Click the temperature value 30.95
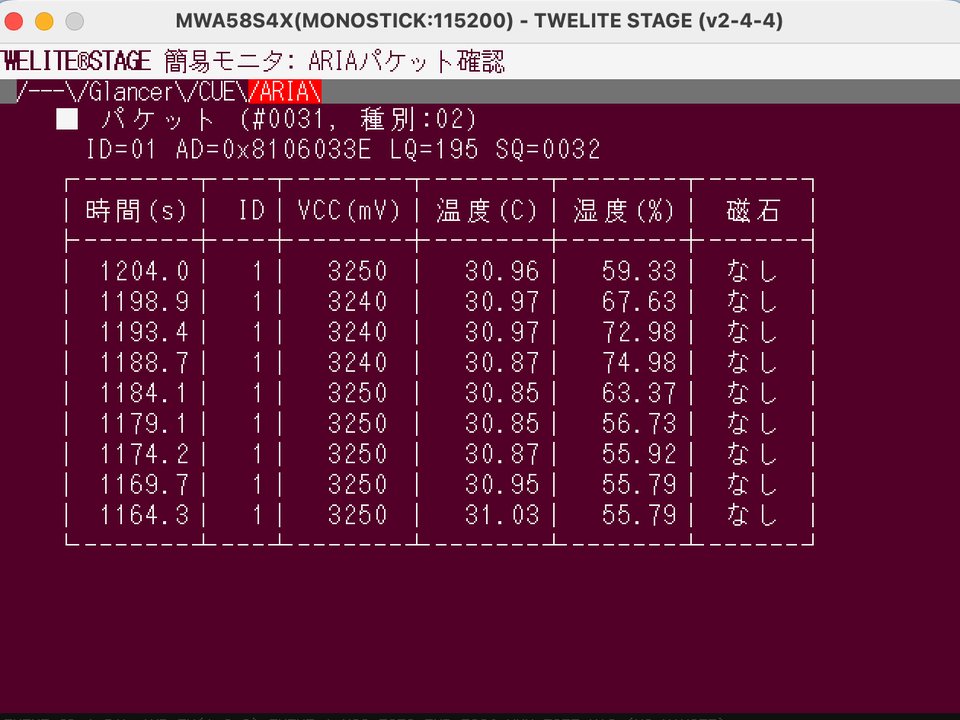The image size is (960, 720). 502,485
